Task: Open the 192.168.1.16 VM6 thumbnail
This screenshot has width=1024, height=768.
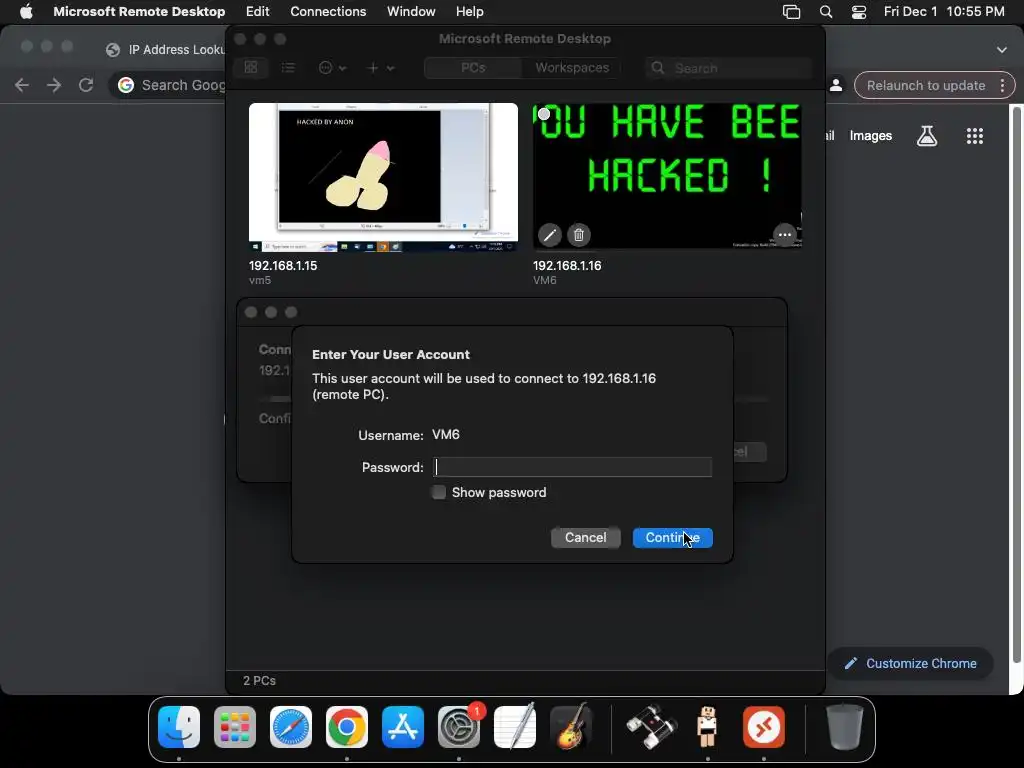Action: pyautogui.click(x=667, y=176)
